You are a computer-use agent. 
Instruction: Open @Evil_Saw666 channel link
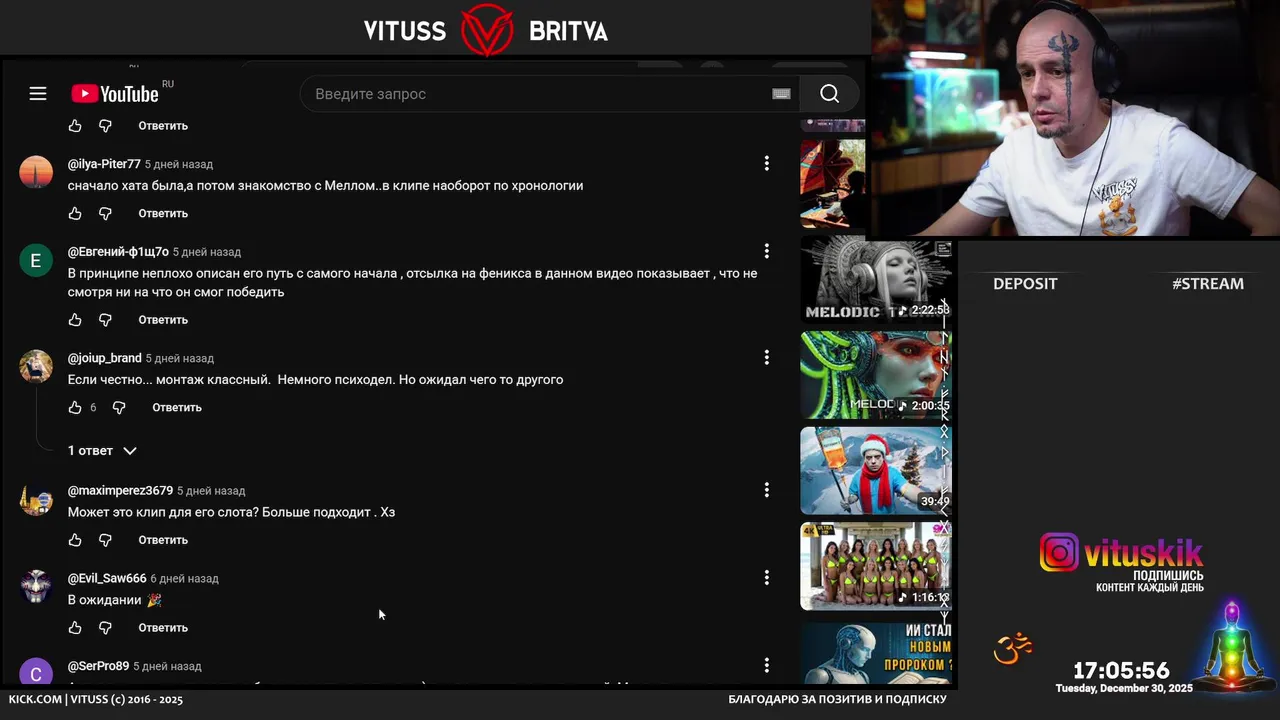(107, 579)
